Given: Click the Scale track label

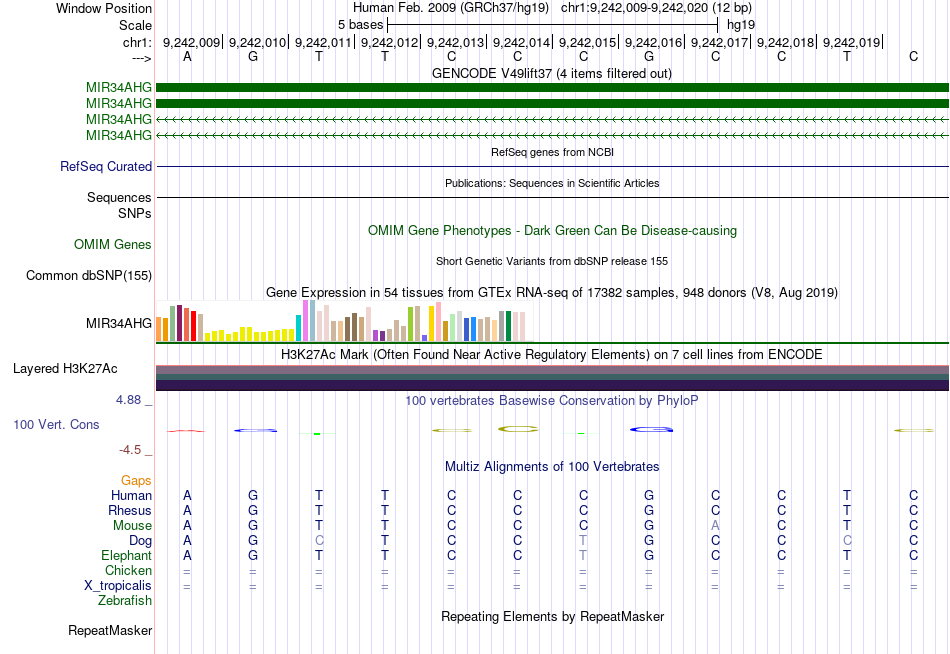Looking at the screenshot, I should (x=135, y=25).
